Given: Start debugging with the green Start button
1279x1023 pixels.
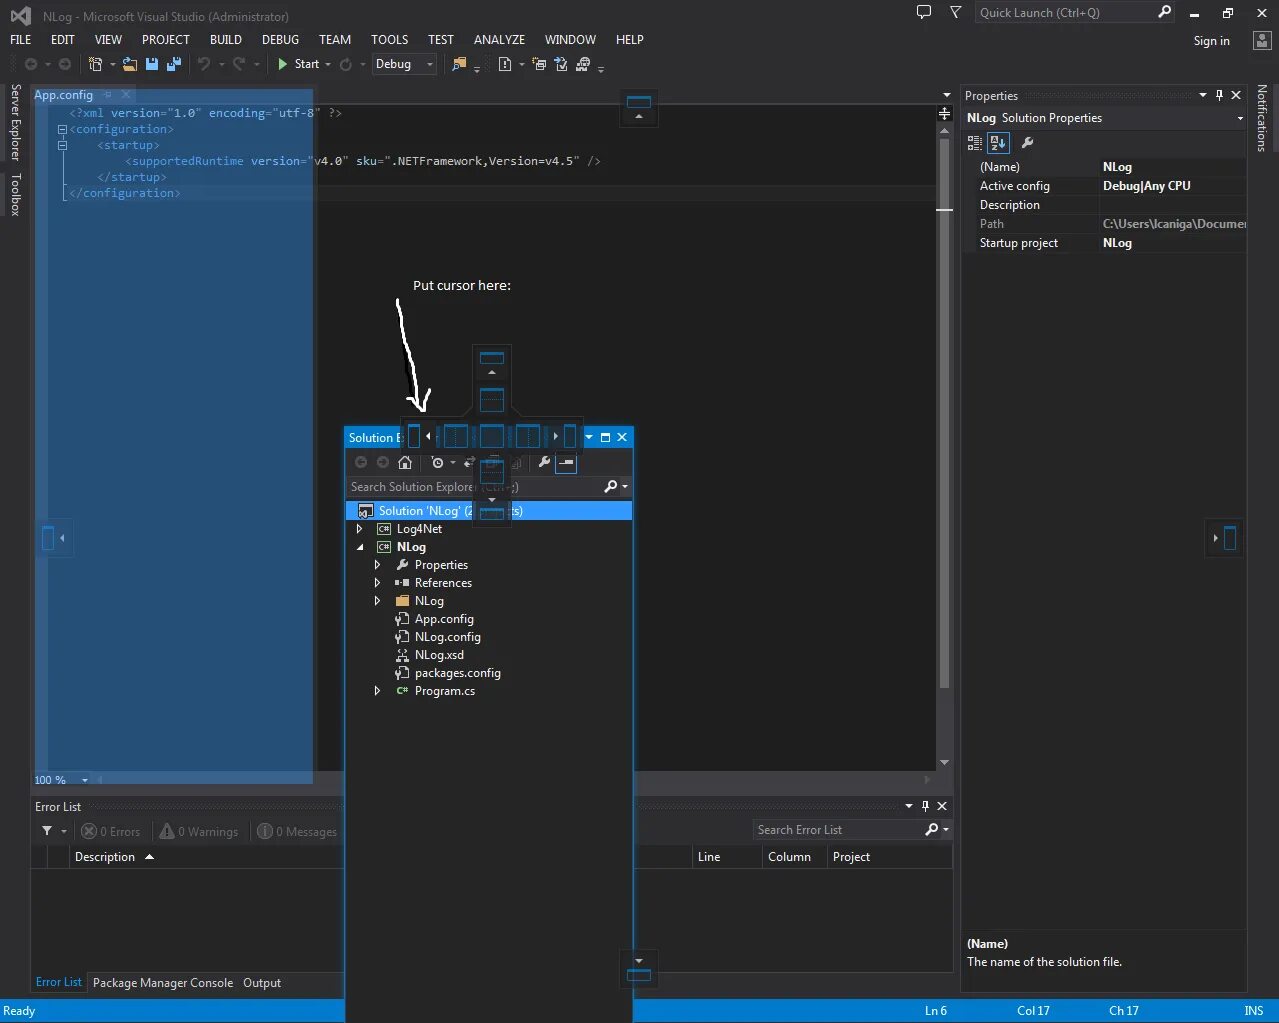Looking at the screenshot, I should [298, 64].
